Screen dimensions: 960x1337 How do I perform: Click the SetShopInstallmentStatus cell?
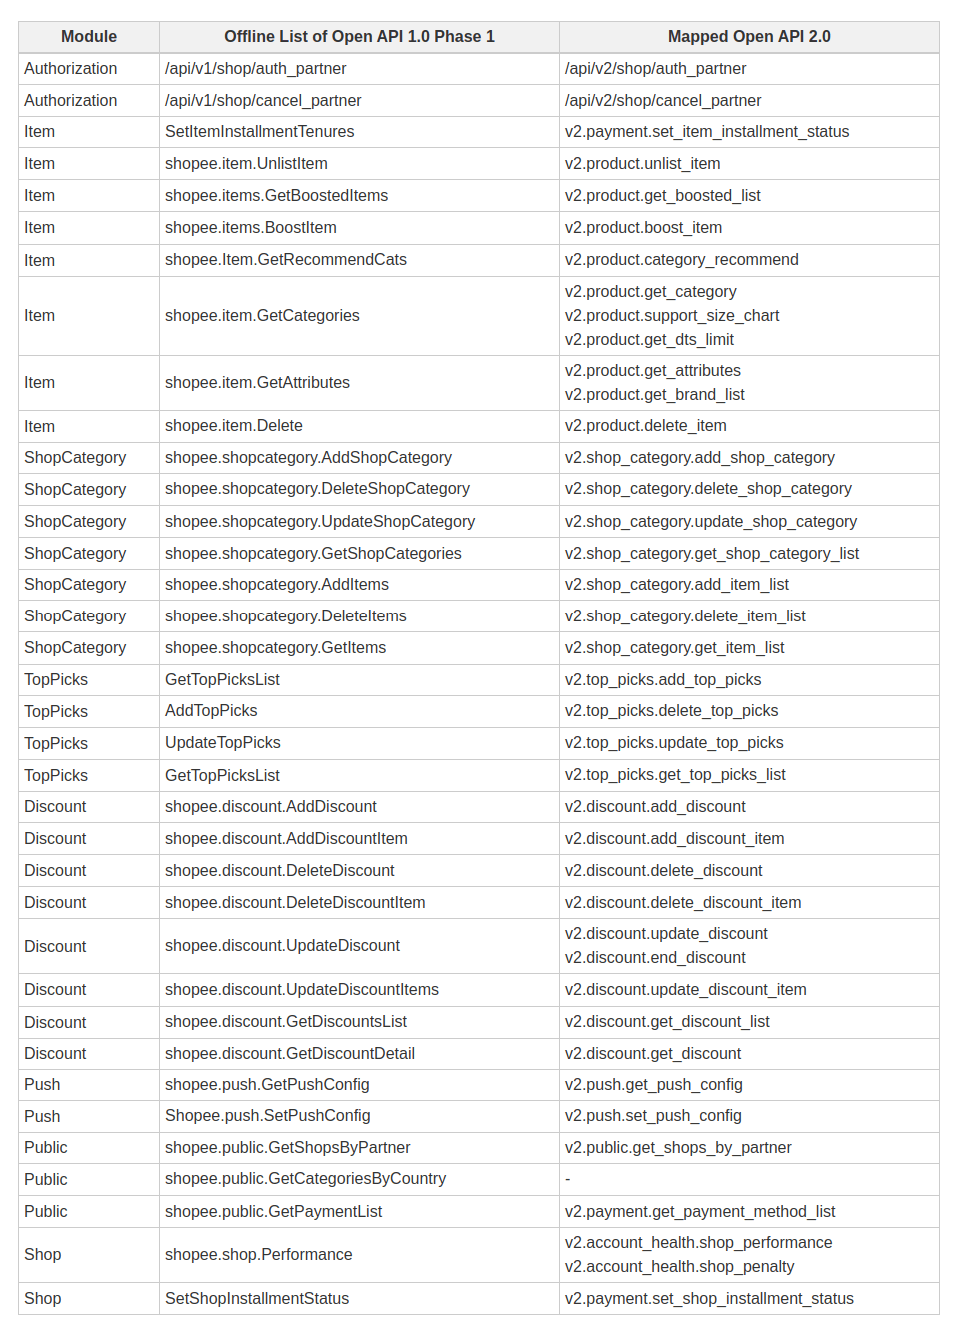[359, 1299]
